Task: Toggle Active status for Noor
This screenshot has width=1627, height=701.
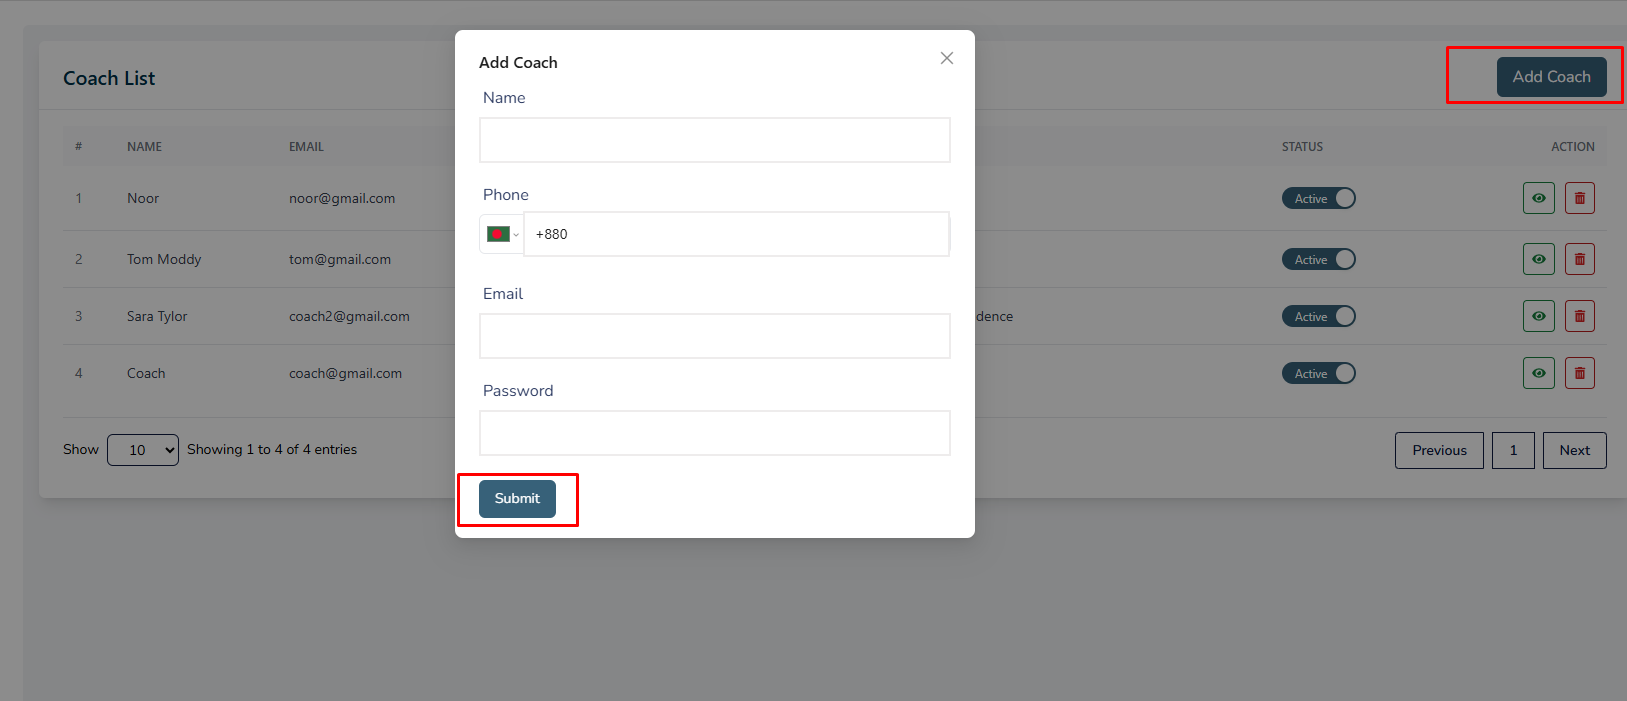Action: click(x=1319, y=198)
